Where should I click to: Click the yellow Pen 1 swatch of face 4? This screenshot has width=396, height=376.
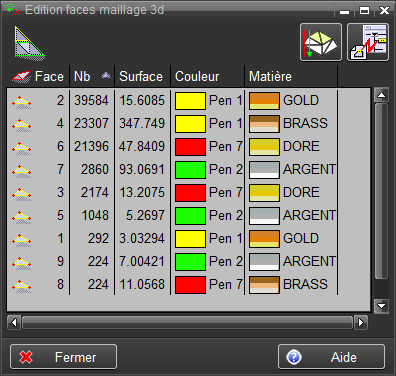(190, 124)
